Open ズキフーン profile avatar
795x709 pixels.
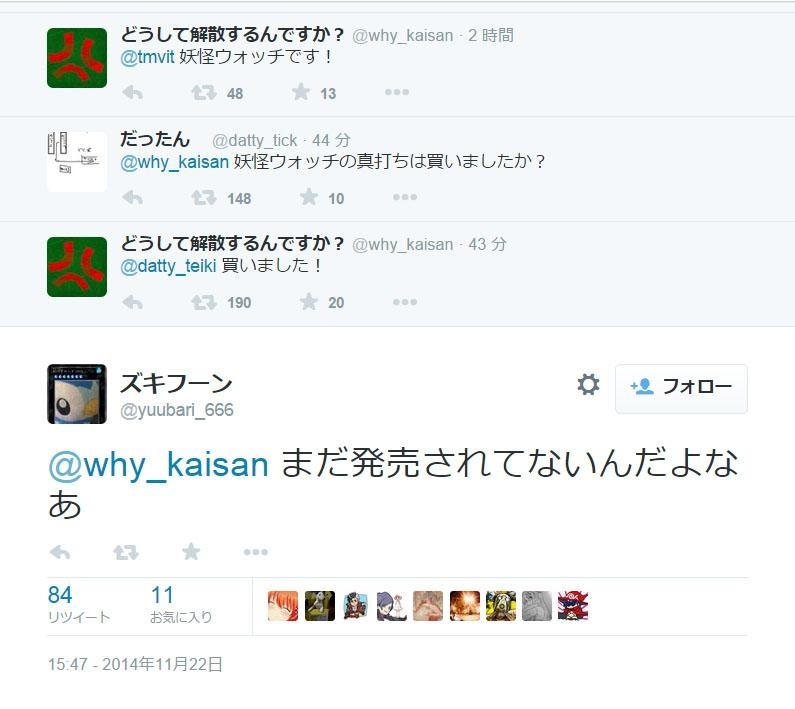[x=77, y=394]
